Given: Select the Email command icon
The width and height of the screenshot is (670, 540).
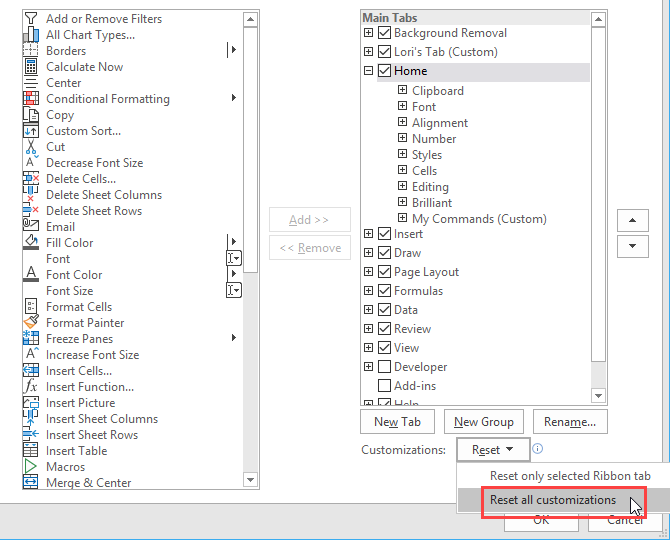Looking at the screenshot, I should click(31, 226).
